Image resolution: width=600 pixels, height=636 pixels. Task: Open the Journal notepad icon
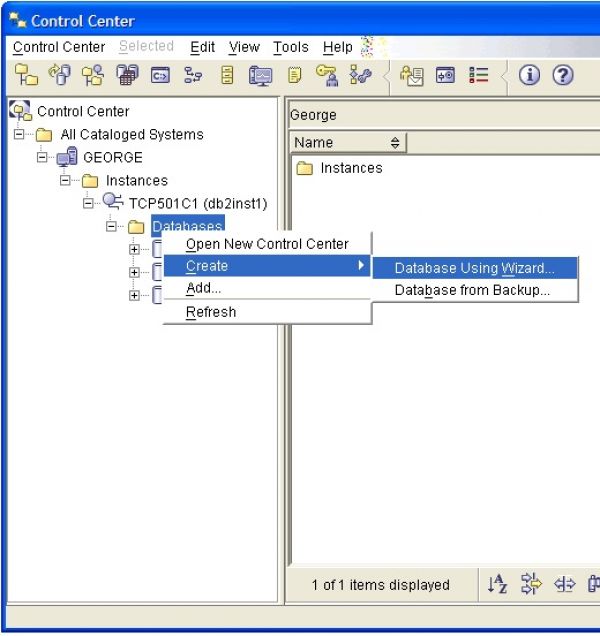[294, 75]
